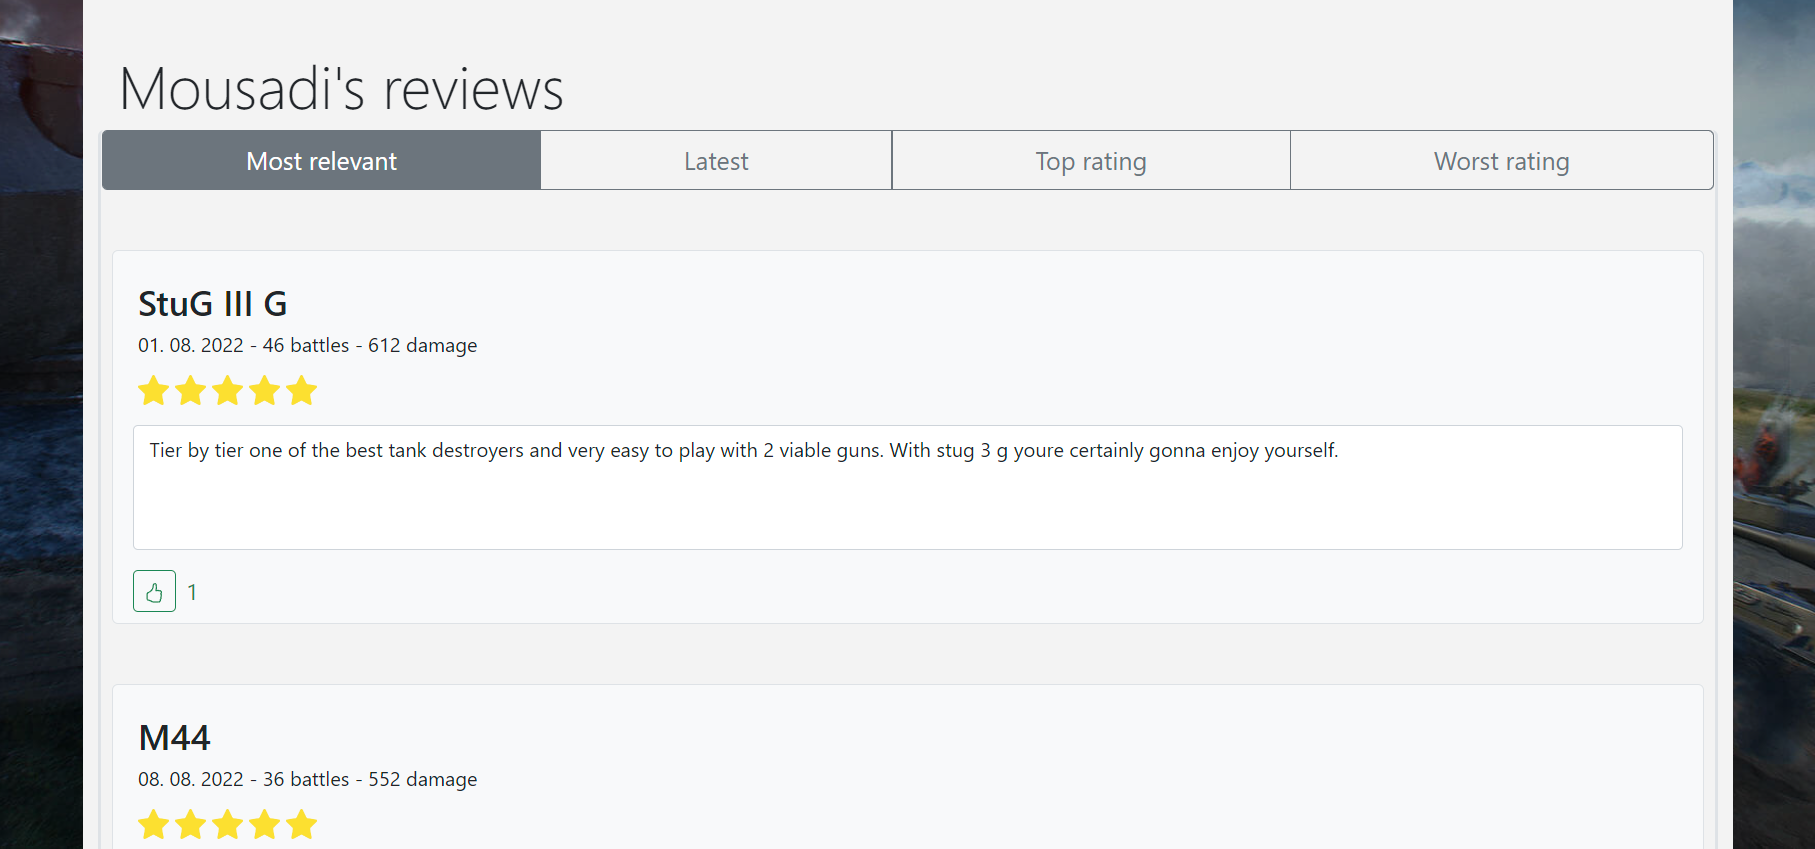
Task: Click first star of M44 rating
Action: coord(154,825)
